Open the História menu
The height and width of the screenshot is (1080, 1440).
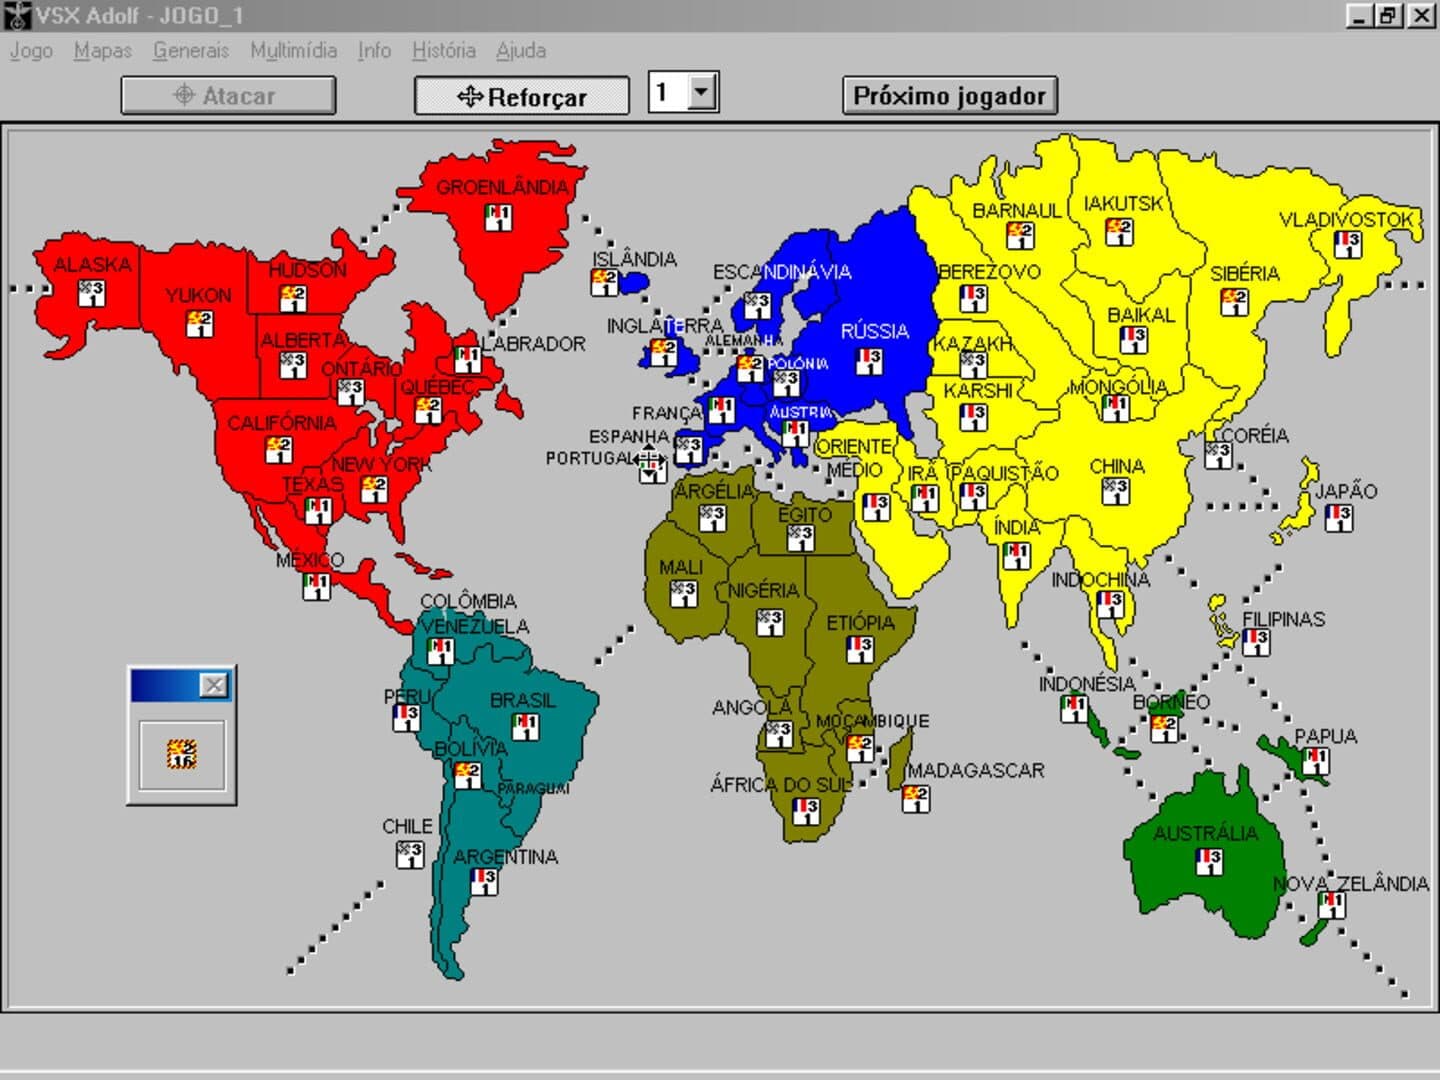coord(443,50)
